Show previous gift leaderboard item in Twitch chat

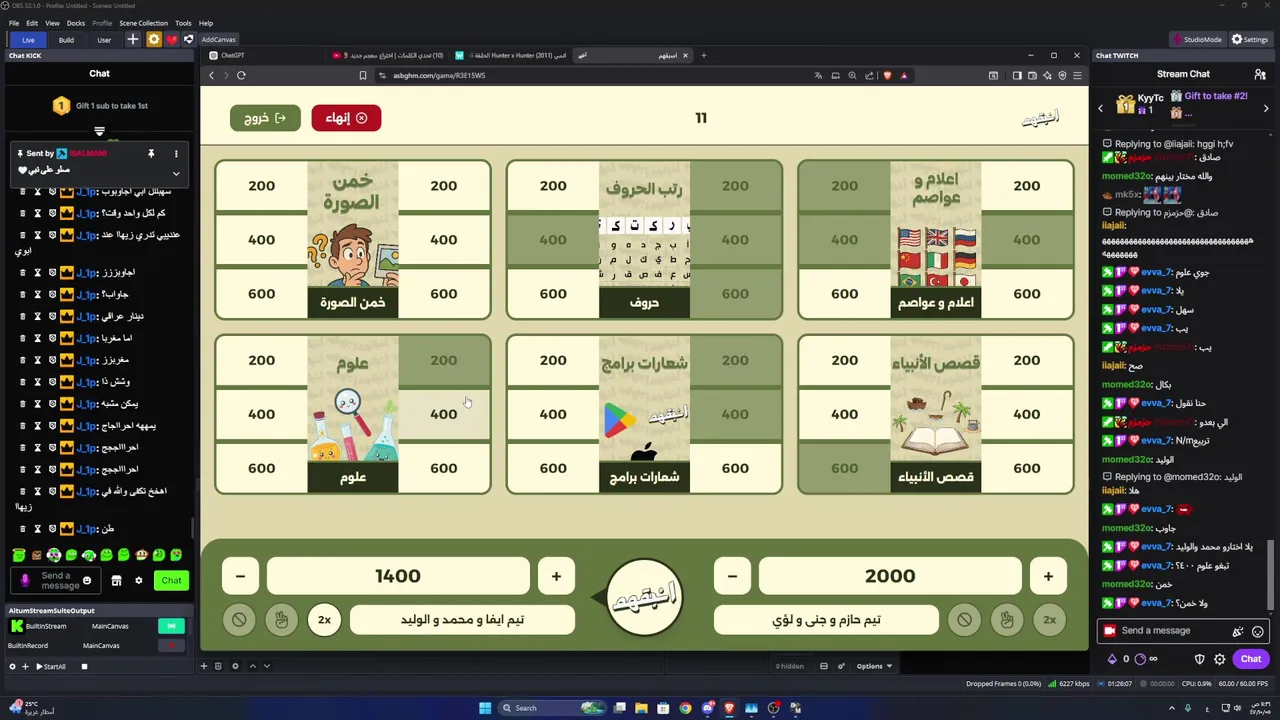pos(1101,108)
